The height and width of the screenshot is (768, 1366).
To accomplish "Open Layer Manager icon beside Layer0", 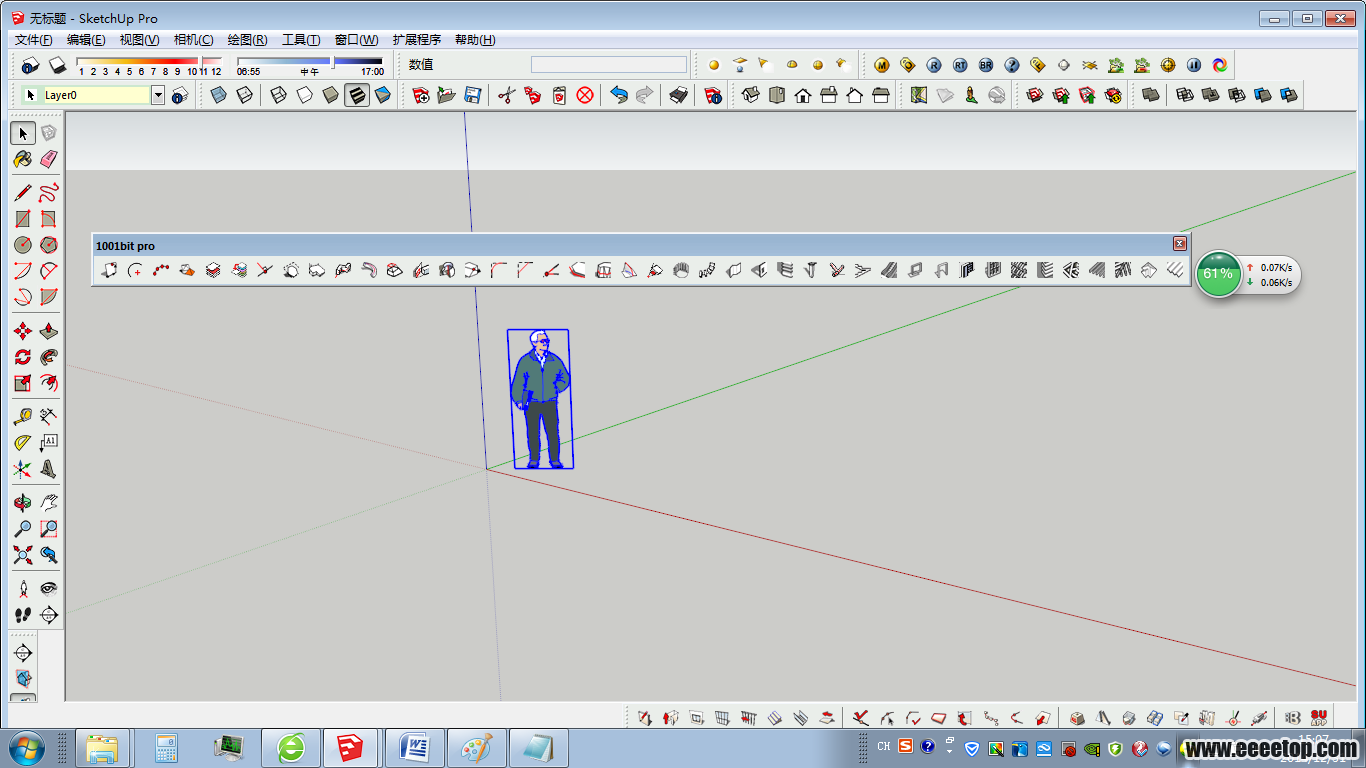I will pyautogui.click(x=180, y=95).
